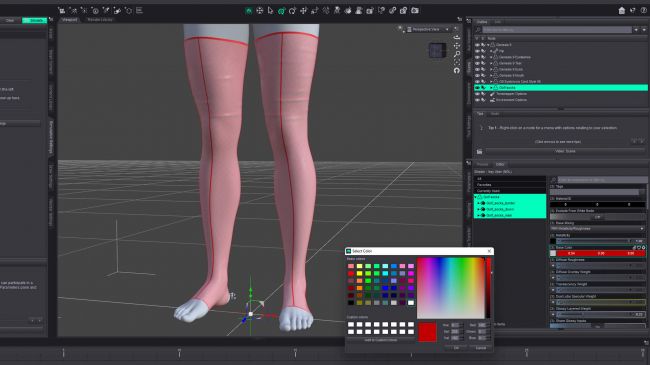Toggle selectable arrow for Genesis 9 node
Viewport: 650px width, 365px height.
[x=483, y=45]
